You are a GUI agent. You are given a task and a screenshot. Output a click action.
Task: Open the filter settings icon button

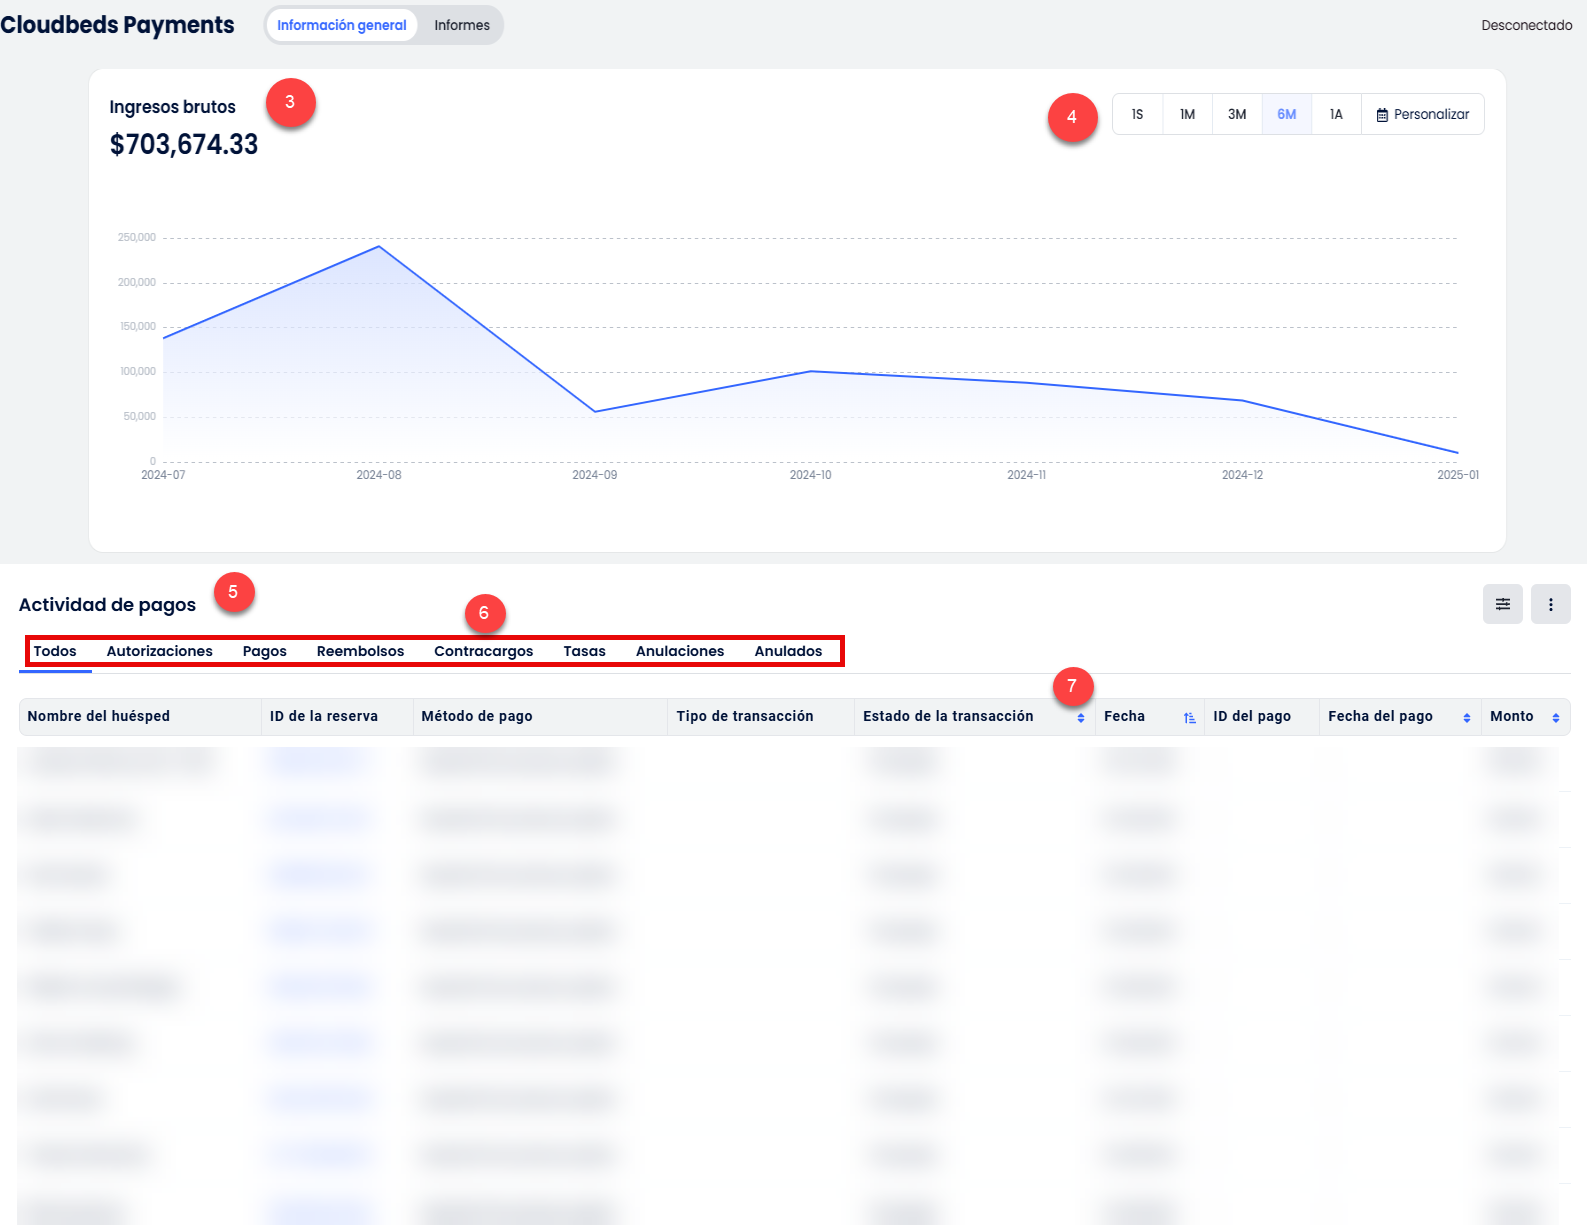[1502, 604]
